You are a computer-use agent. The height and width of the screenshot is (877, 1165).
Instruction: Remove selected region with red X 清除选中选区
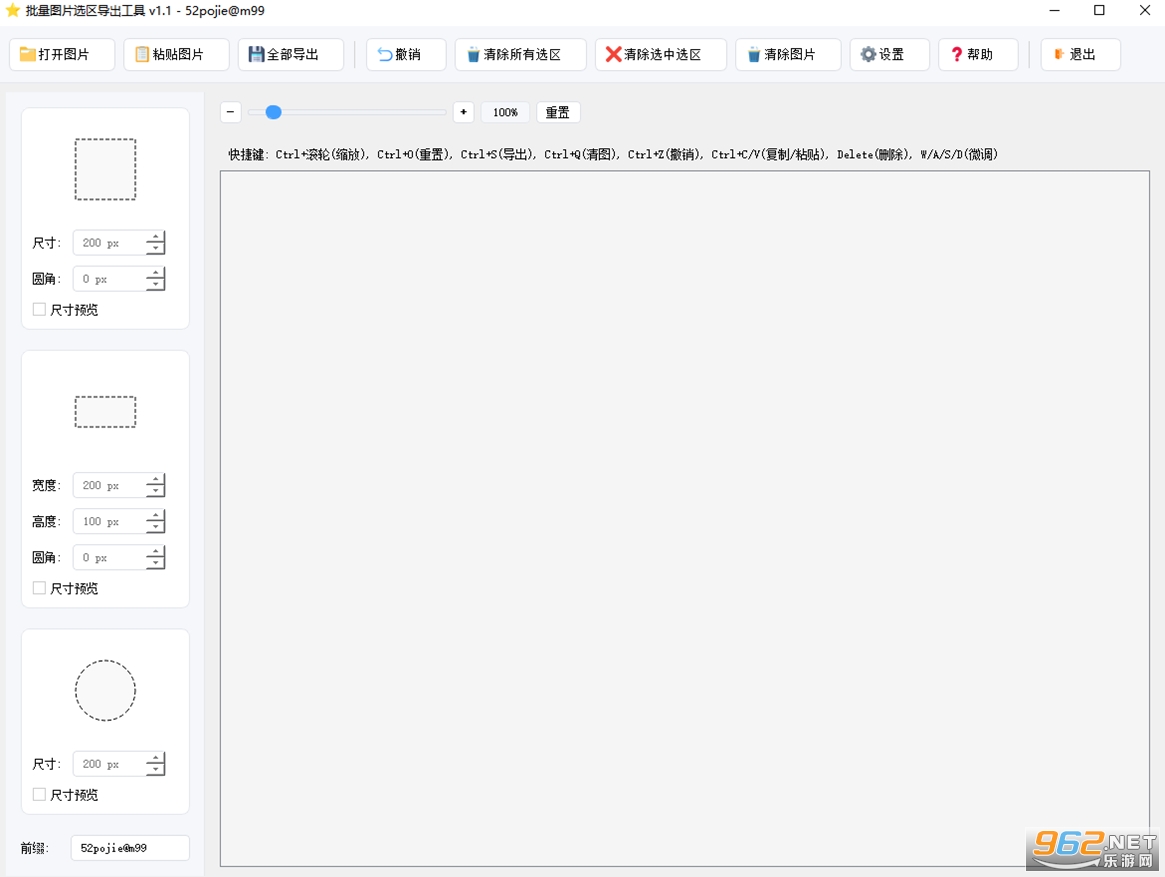[661, 54]
